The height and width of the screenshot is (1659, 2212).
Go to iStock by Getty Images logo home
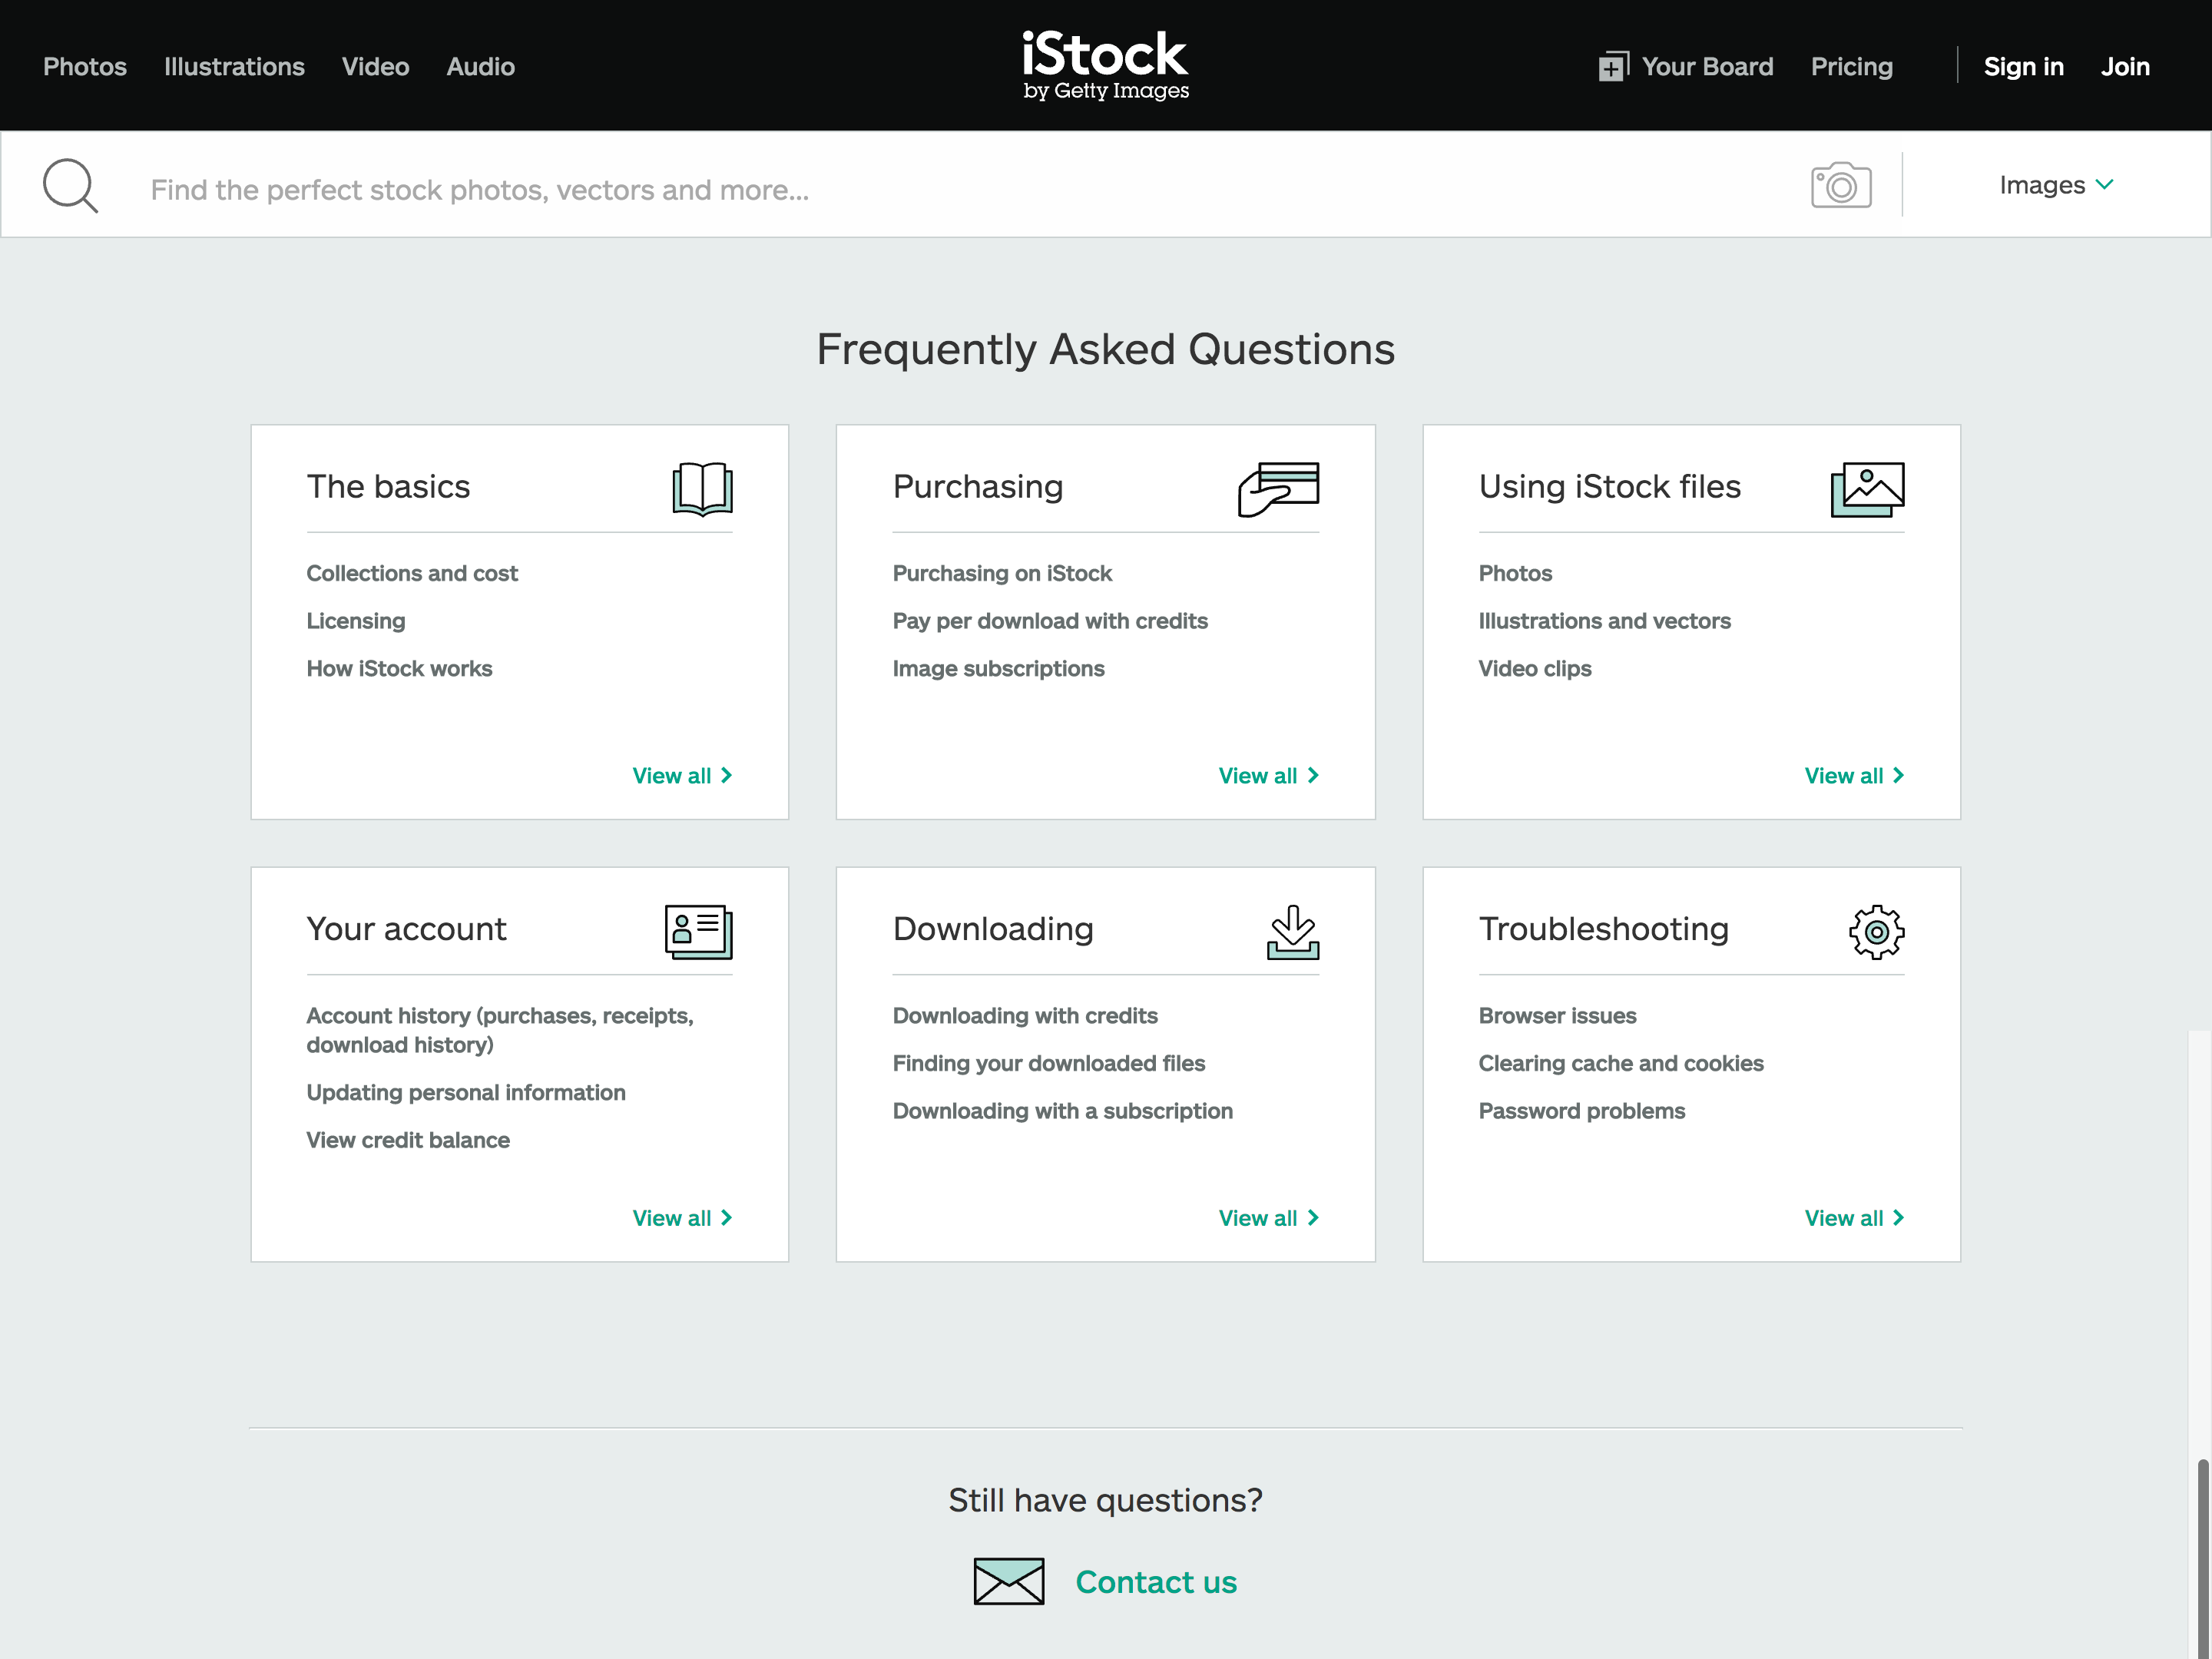pyautogui.click(x=1105, y=65)
